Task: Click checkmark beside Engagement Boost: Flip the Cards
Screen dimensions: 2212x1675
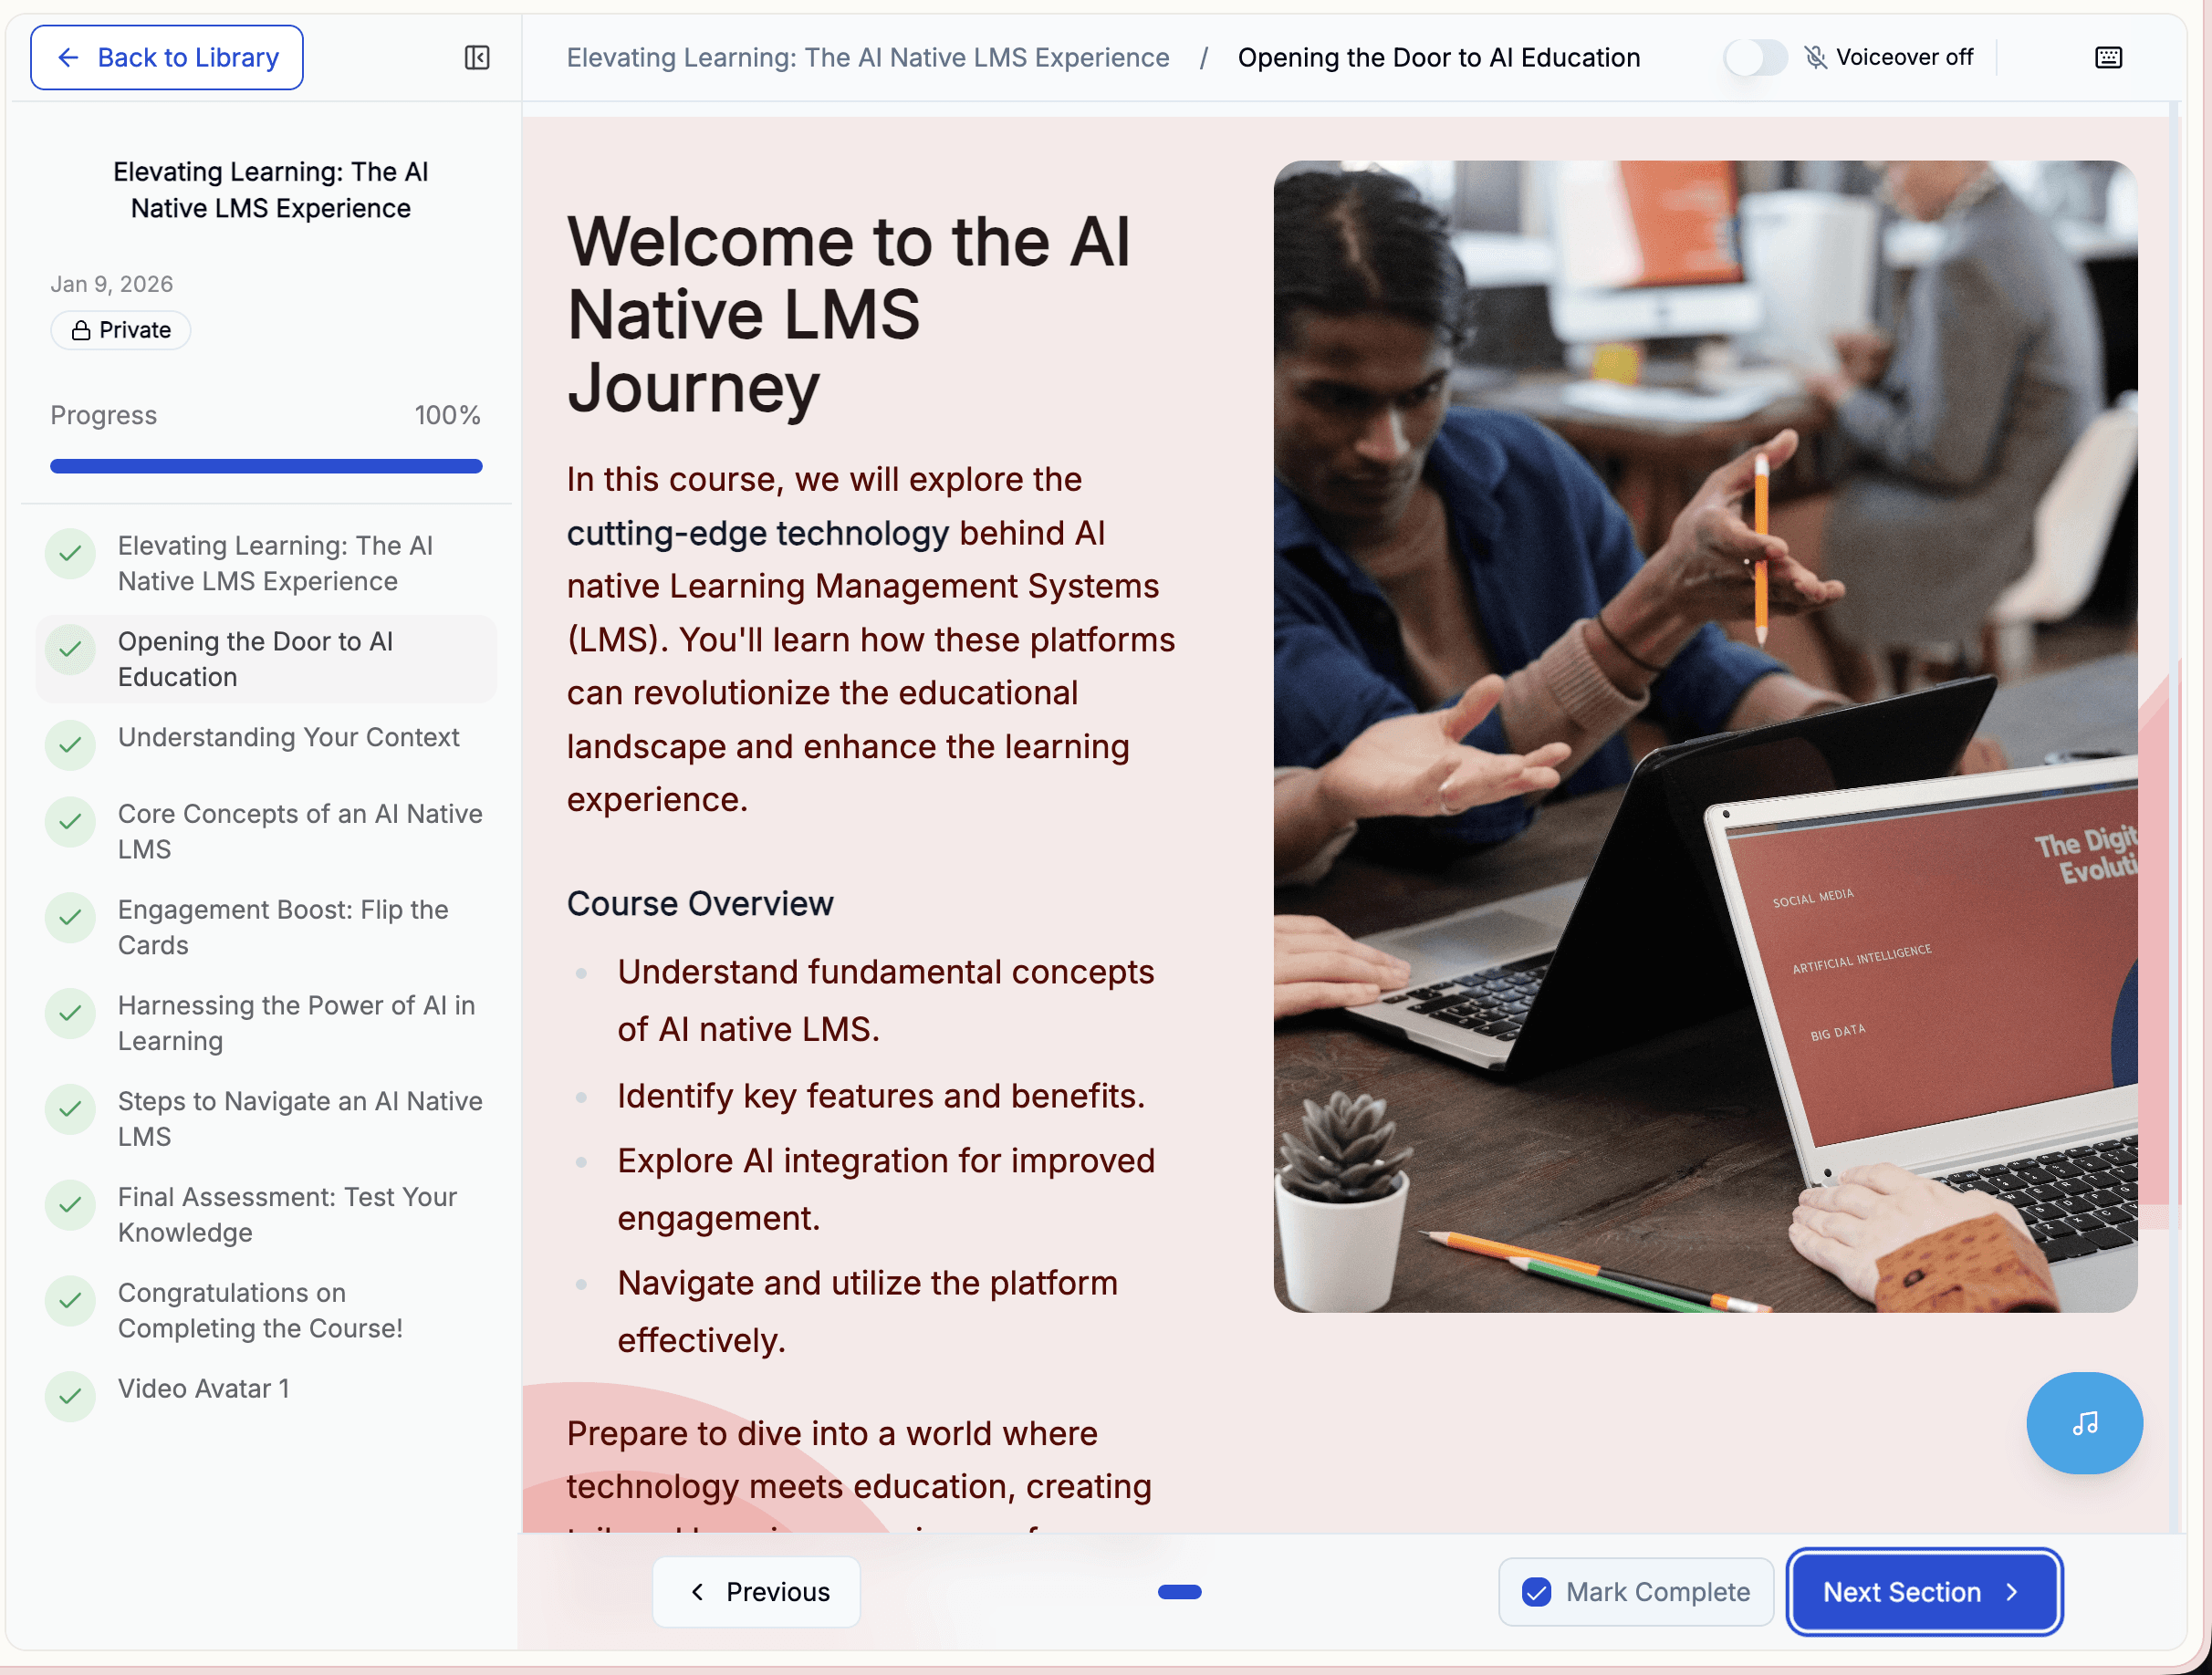Action: tap(70, 917)
